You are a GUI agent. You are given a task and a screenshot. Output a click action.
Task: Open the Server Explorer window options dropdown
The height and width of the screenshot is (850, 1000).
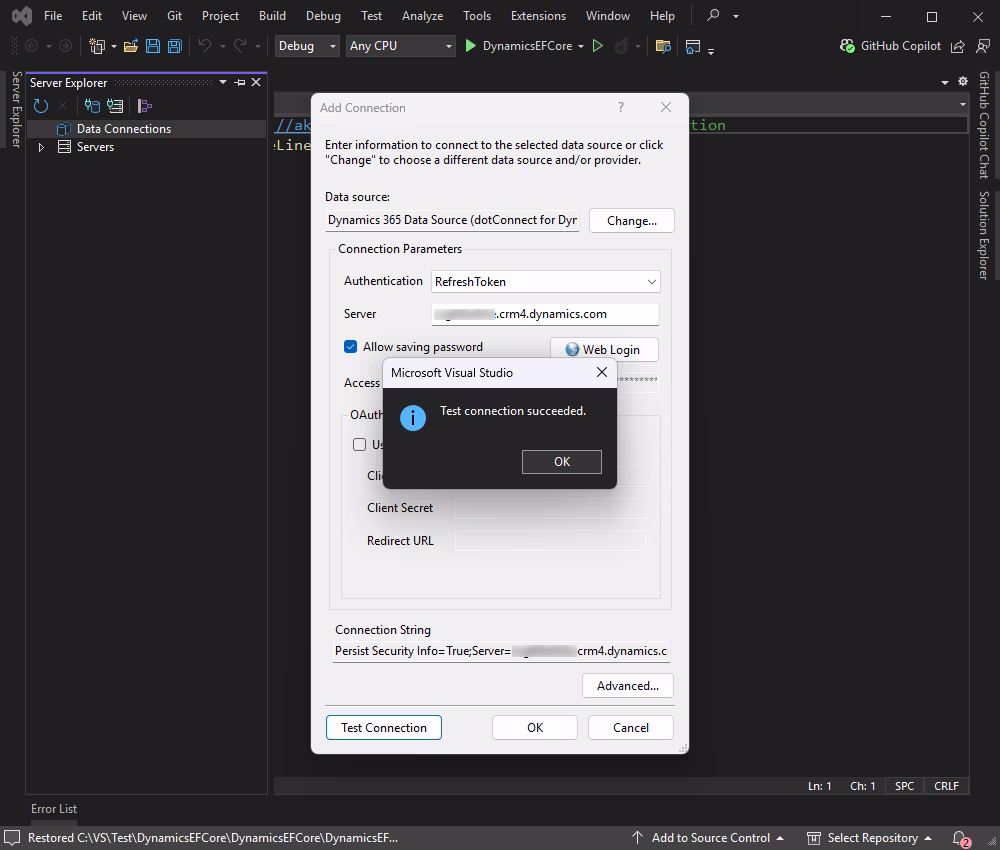(223, 82)
